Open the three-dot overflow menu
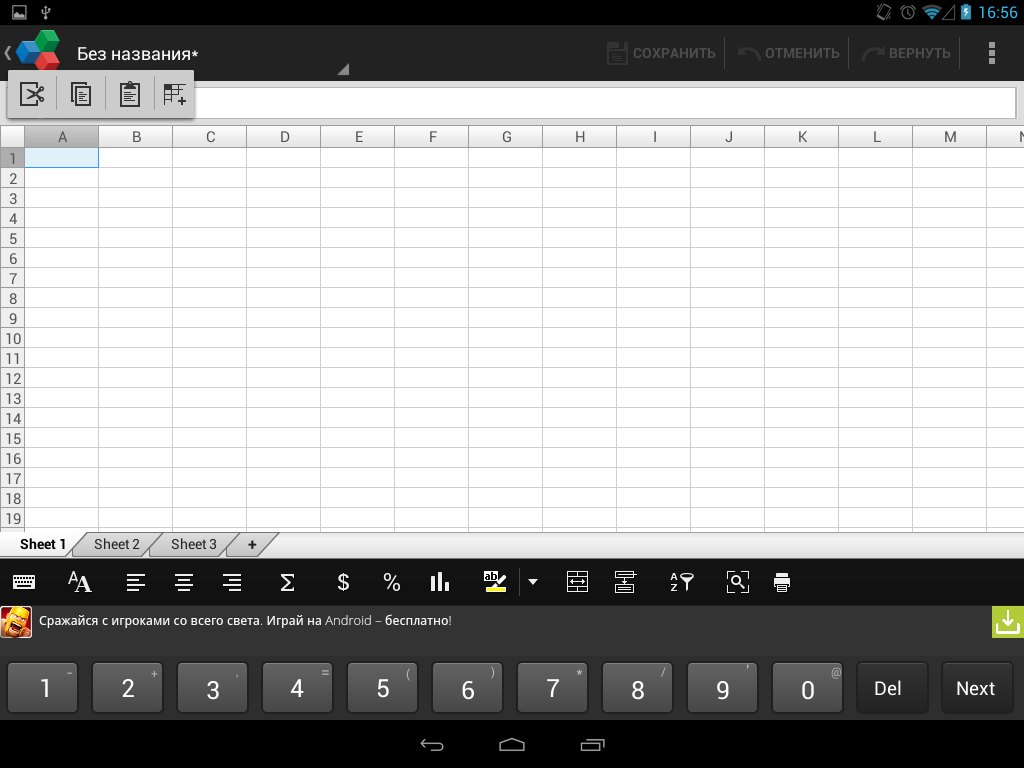This screenshot has width=1024, height=768. pyautogui.click(x=992, y=53)
